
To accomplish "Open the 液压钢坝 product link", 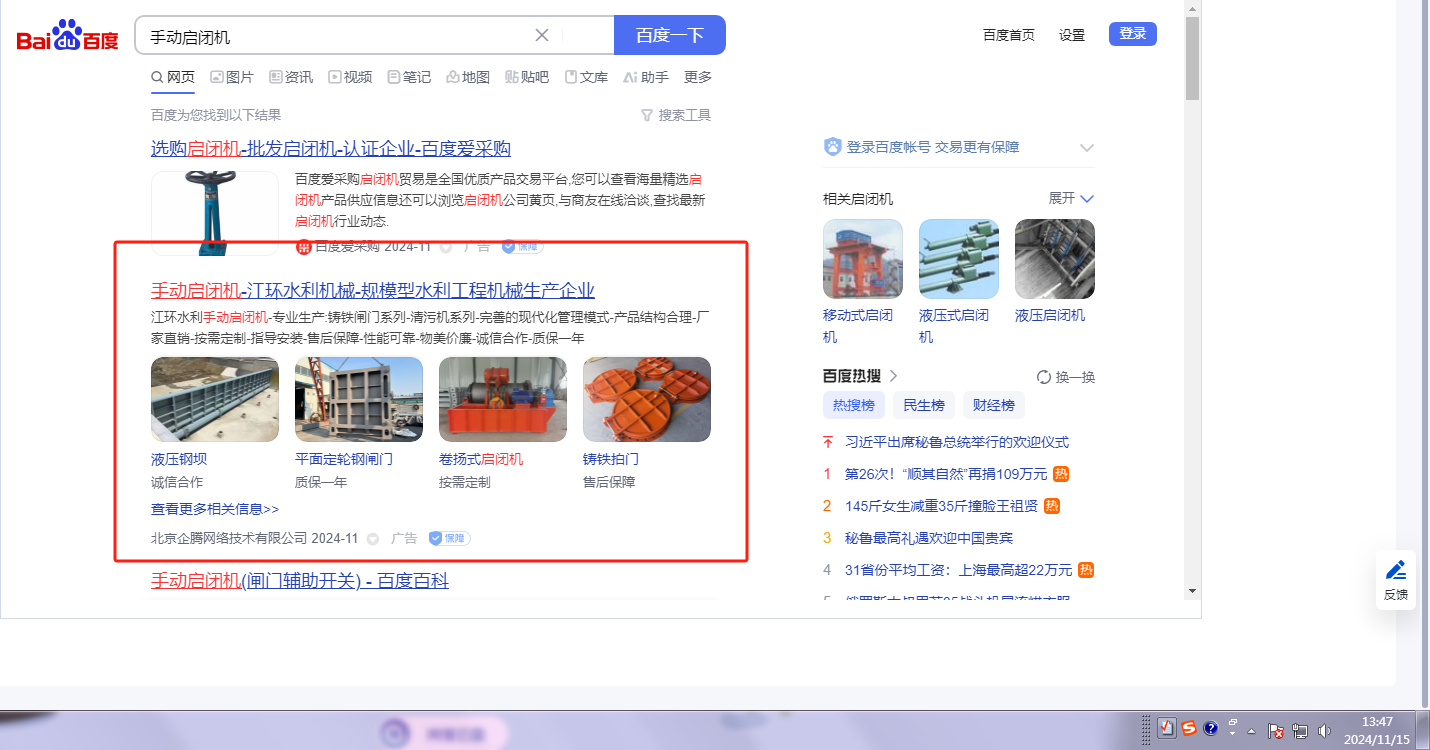I will (x=179, y=460).
